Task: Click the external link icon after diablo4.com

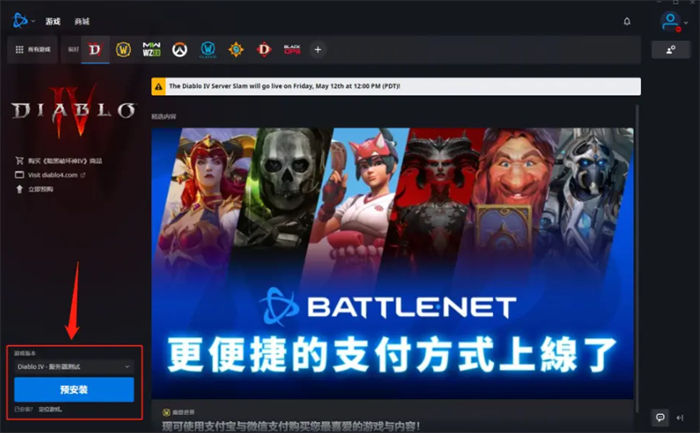Action: [83, 175]
